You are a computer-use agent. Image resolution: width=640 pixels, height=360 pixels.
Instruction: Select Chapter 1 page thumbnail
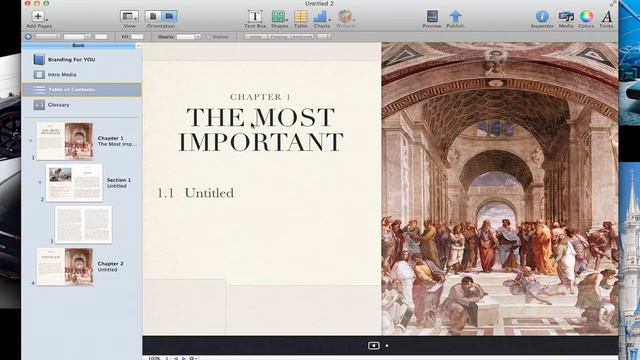pyautogui.click(x=64, y=141)
